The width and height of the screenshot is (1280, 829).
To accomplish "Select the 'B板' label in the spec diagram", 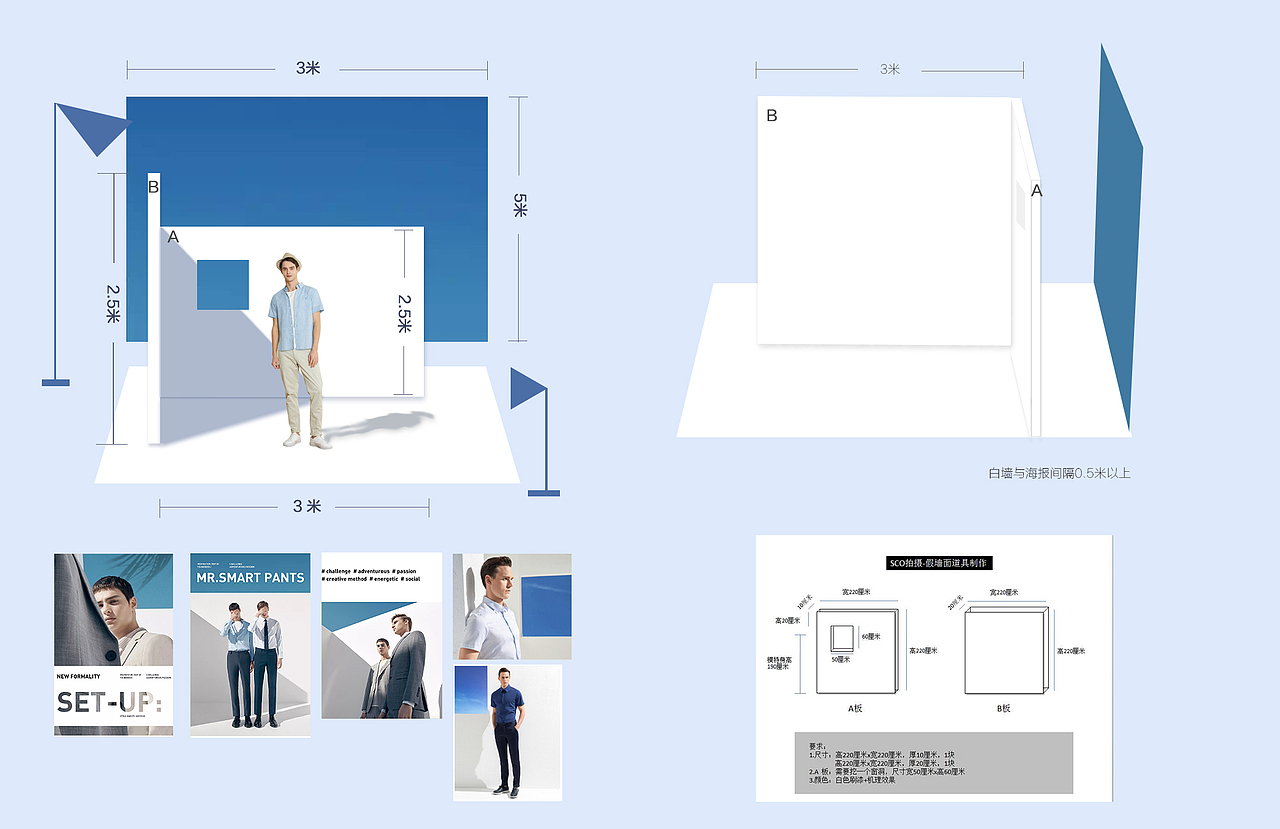I will [x=1003, y=708].
